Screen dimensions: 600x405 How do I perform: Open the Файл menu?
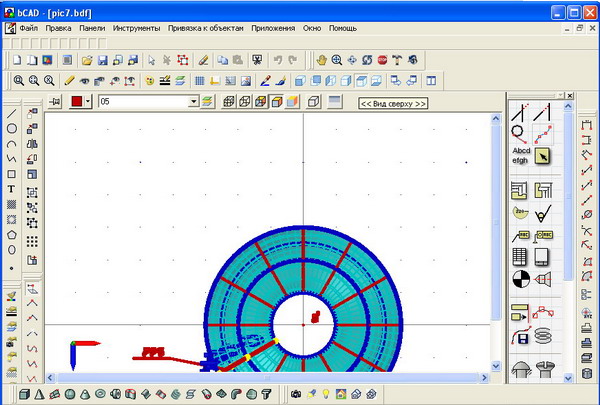[28, 27]
